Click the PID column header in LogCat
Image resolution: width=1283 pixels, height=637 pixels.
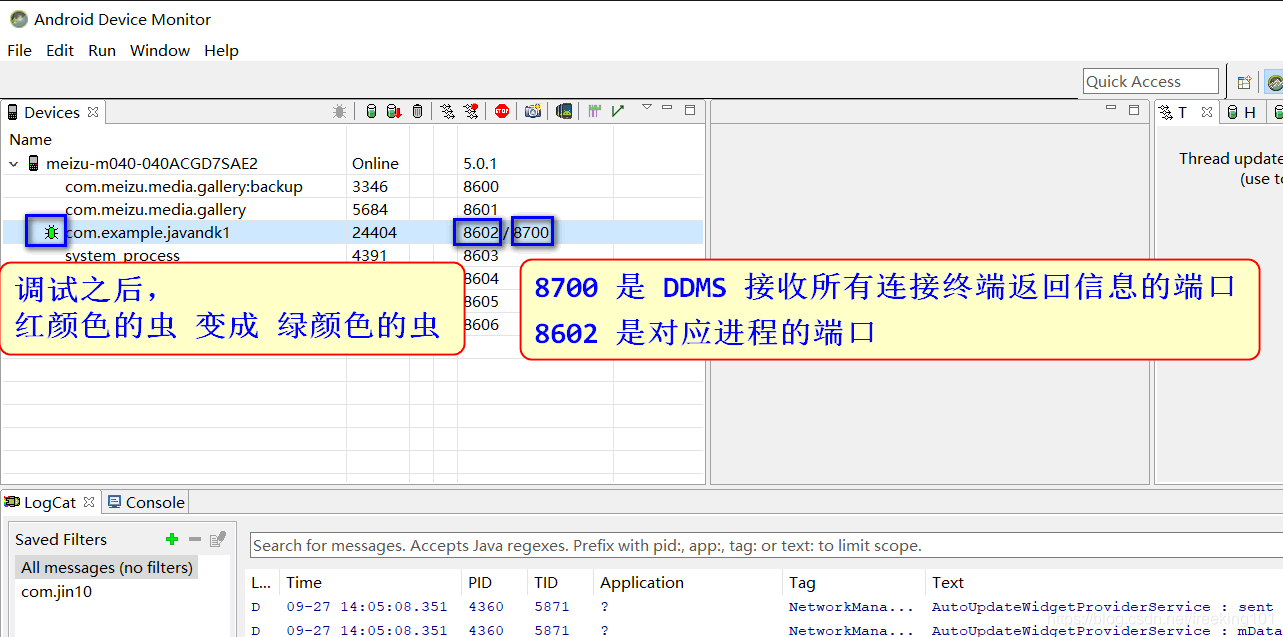(480, 582)
